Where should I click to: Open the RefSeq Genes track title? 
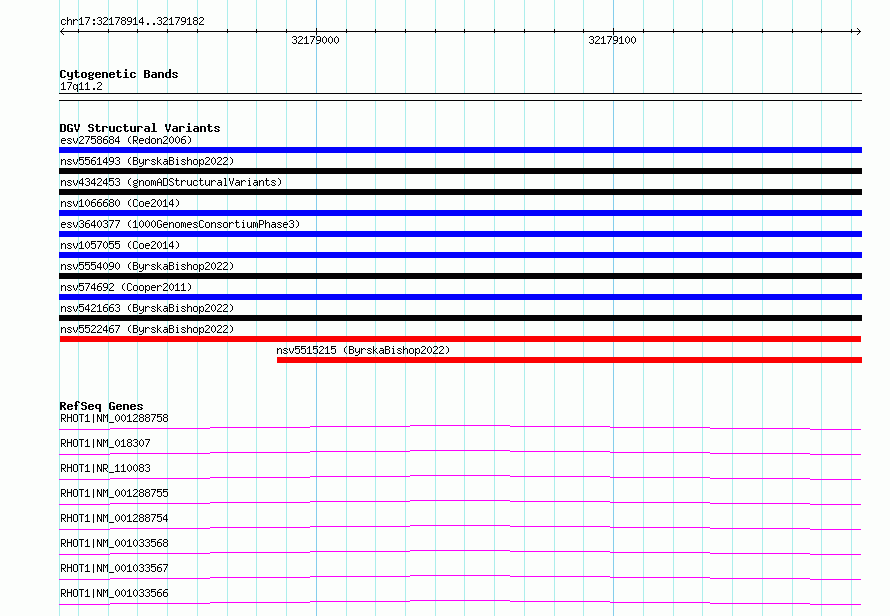click(101, 406)
